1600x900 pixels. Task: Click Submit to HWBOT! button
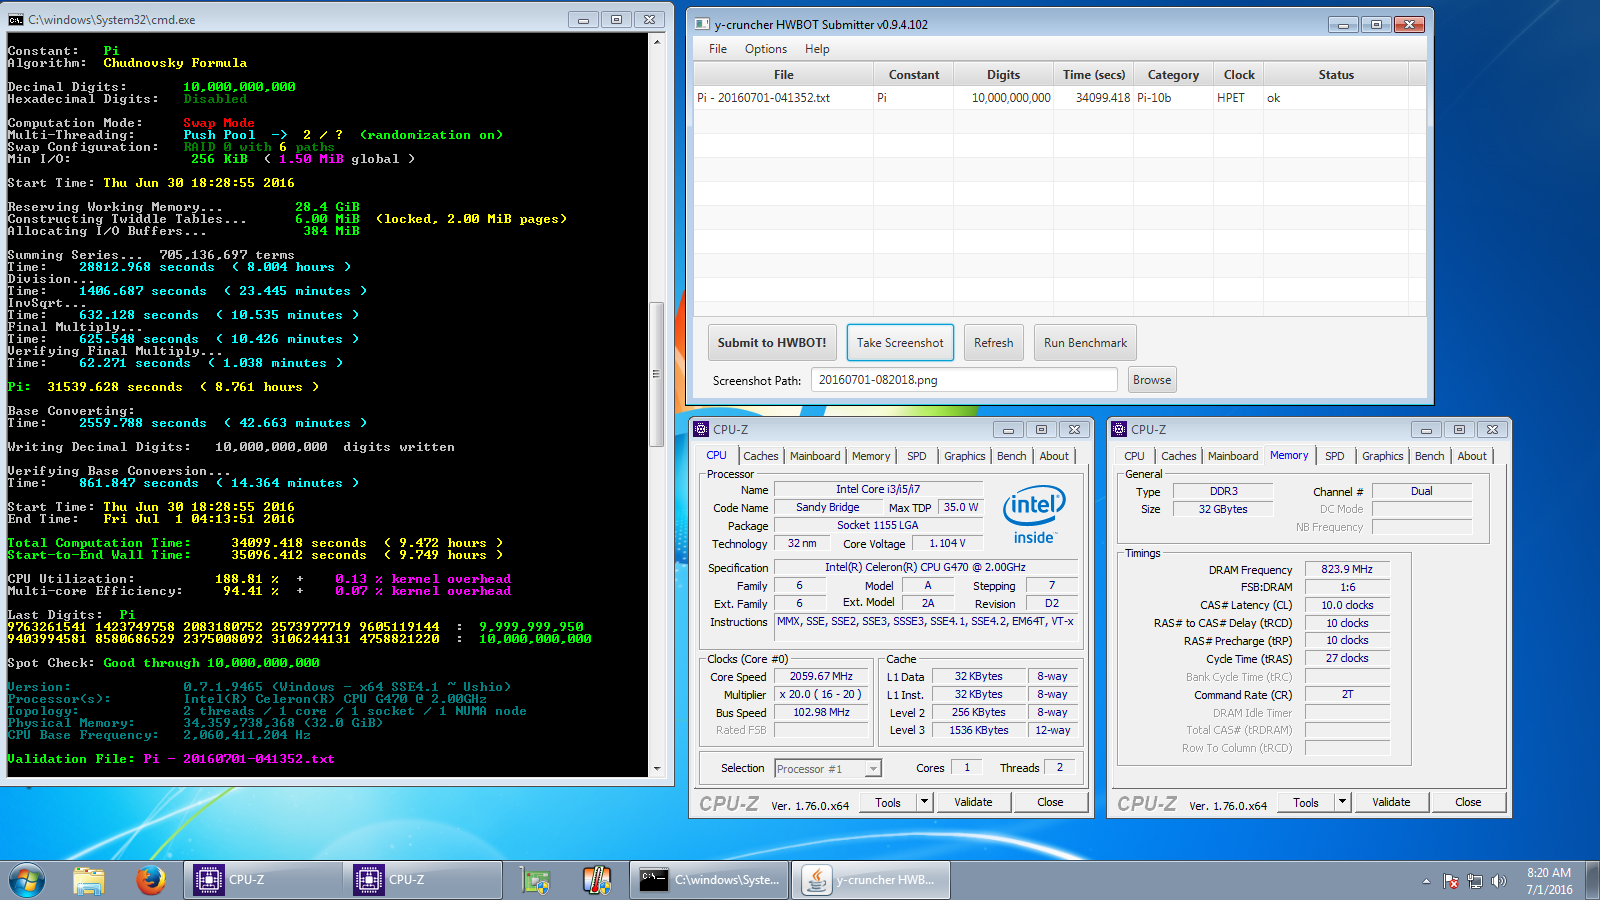point(772,343)
